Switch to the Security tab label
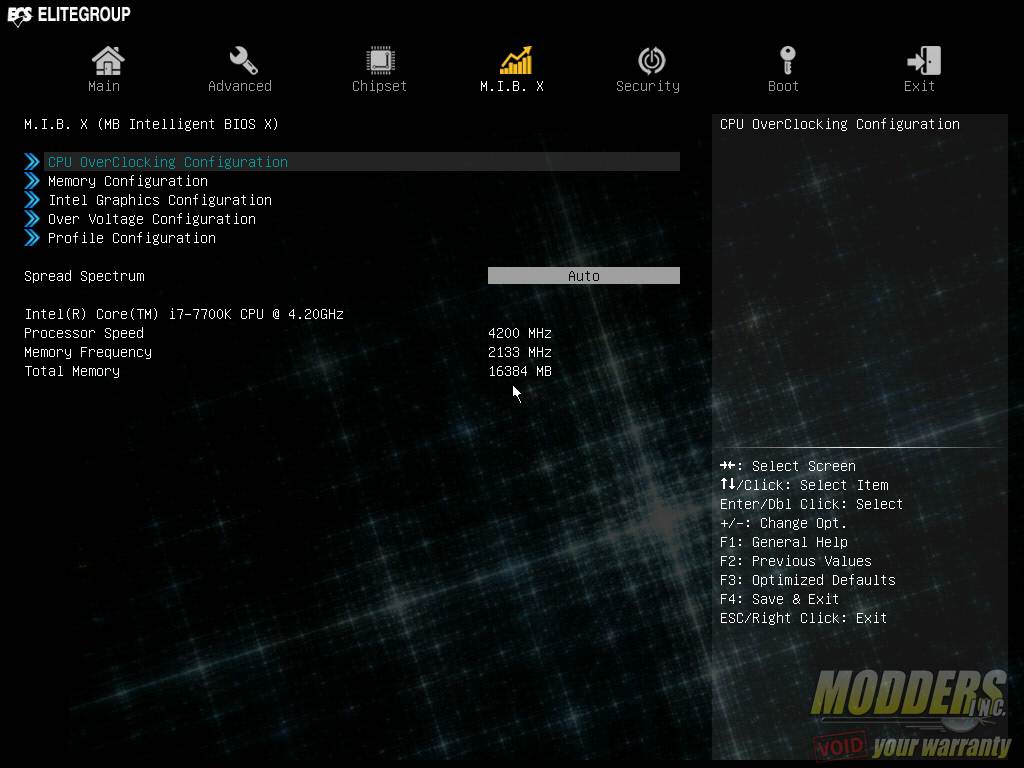The height and width of the screenshot is (768, 1024). 648,86
